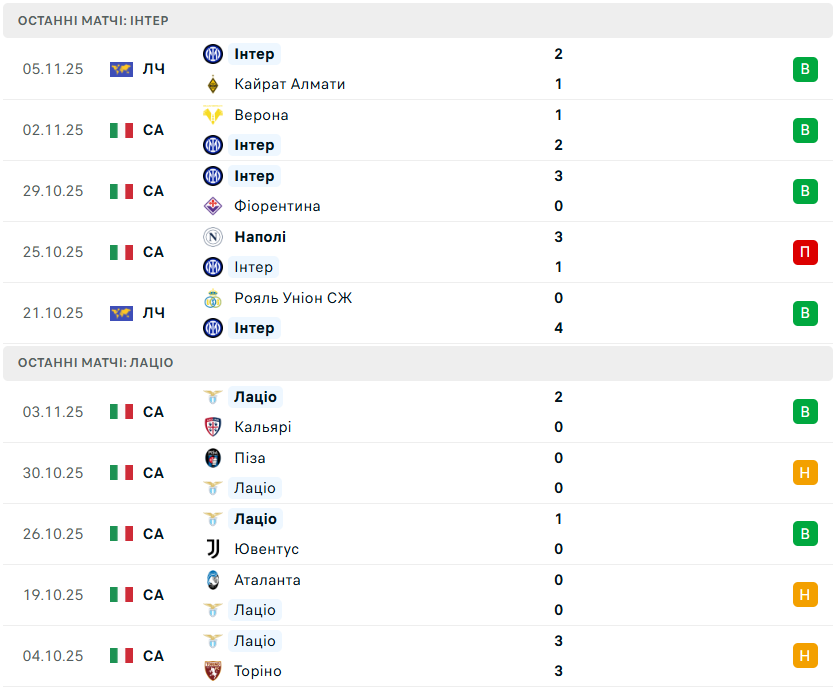Click the green win badge for 05.11.25 match

pyautogui.click(x=805, y=69)
